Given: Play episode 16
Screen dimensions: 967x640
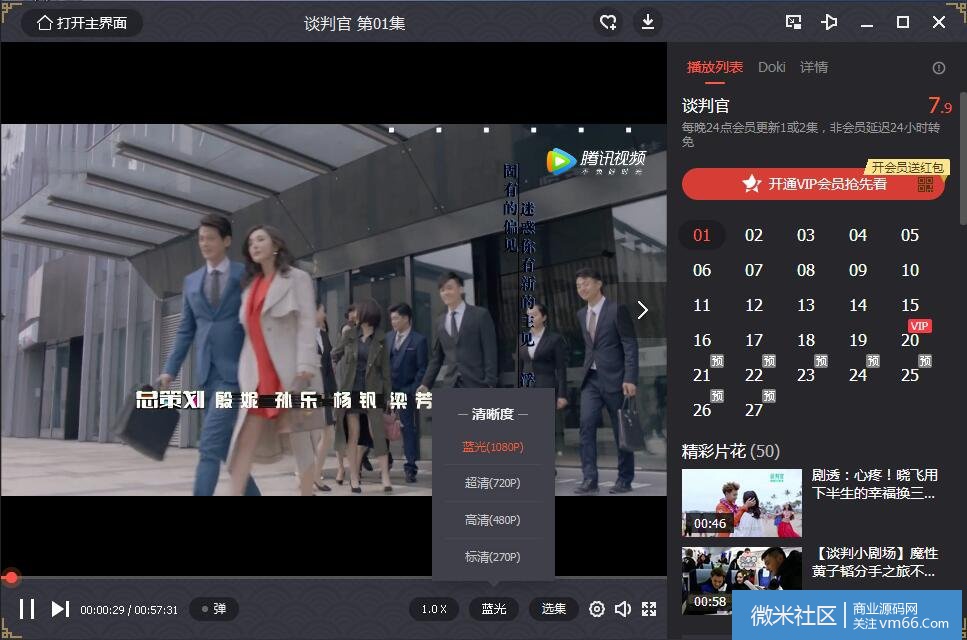Looking at the screenshot, I should click(702, 340).
